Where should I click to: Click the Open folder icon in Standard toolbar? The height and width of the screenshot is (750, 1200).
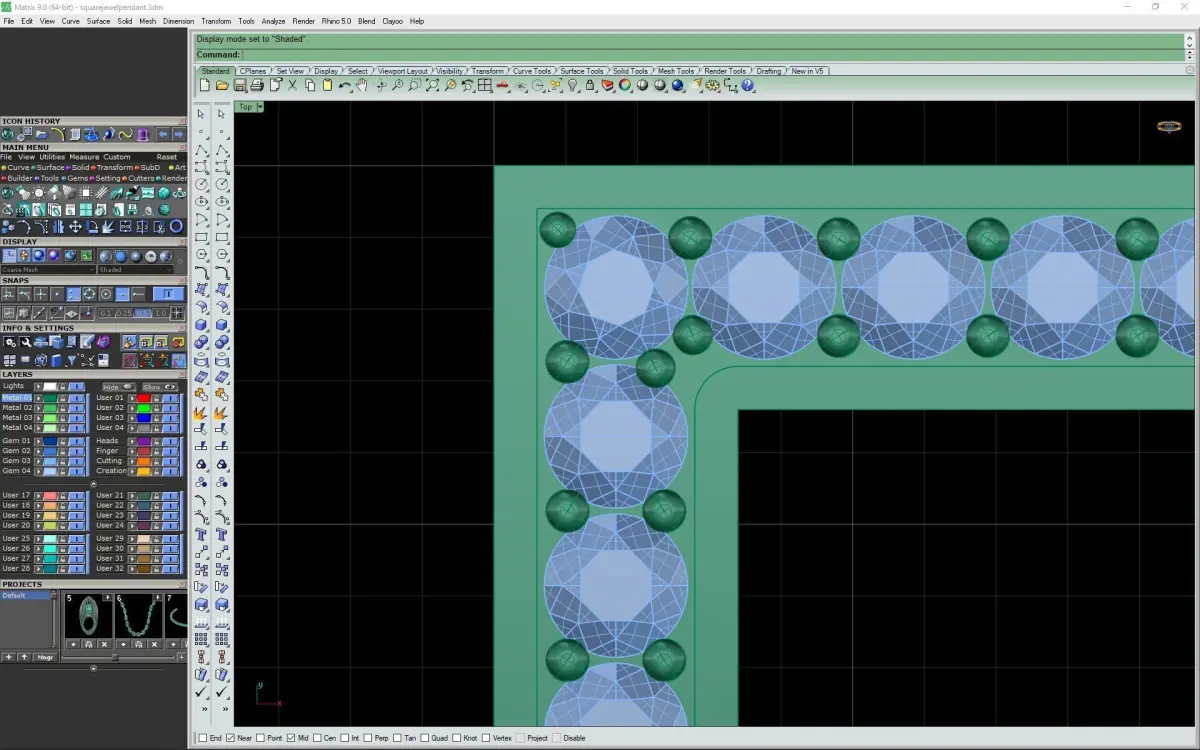pos(222,85)
